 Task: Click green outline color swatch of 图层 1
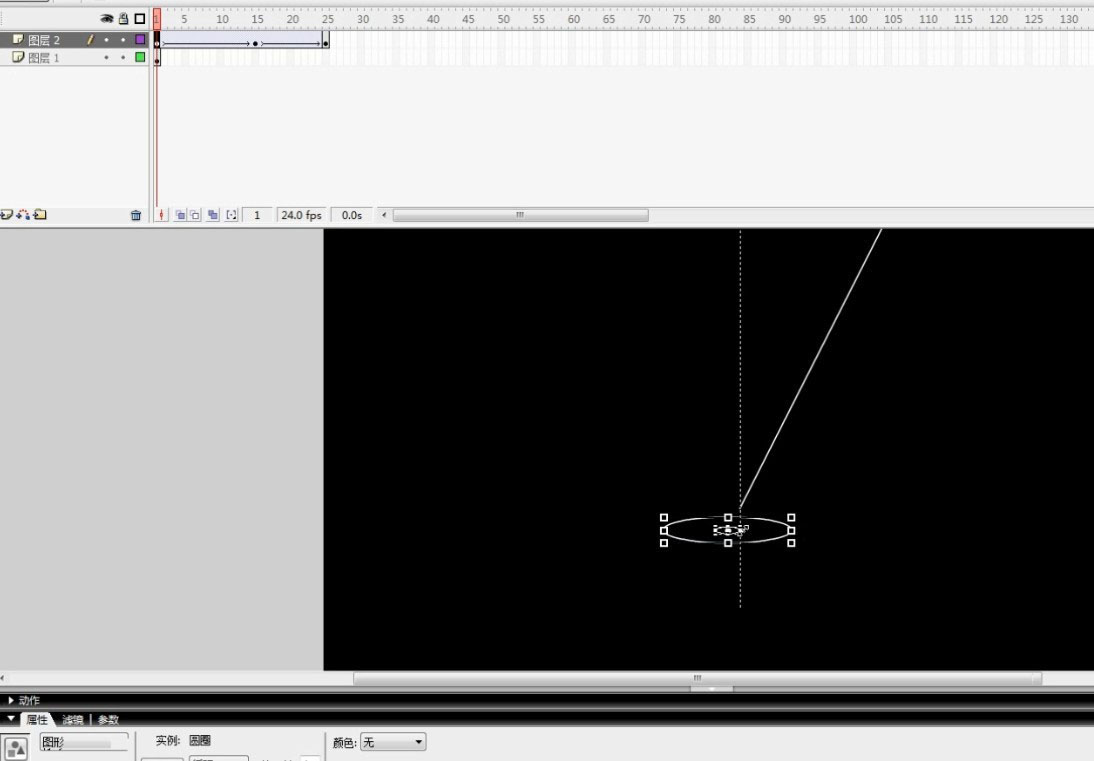(x=140, y=57)
